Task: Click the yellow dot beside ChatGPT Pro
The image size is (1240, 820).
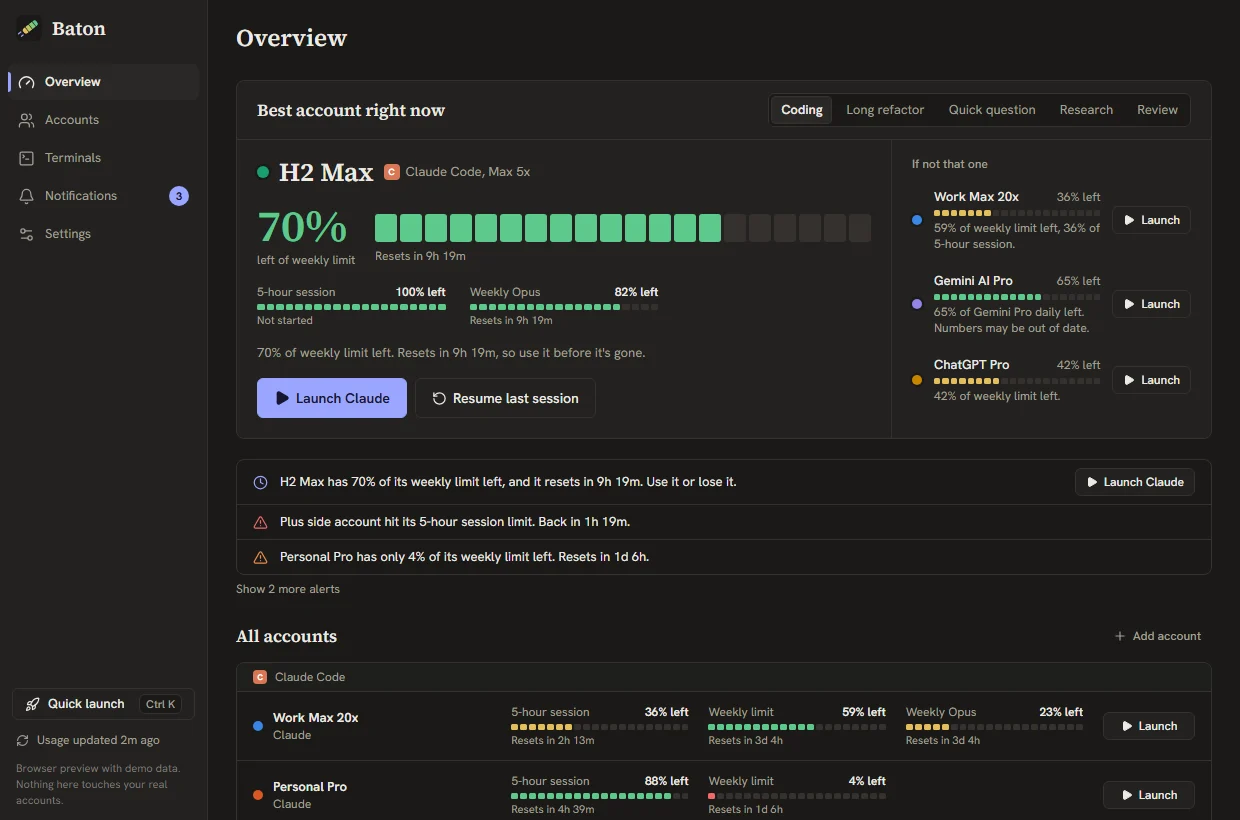Action: click(x=917, y=380)
